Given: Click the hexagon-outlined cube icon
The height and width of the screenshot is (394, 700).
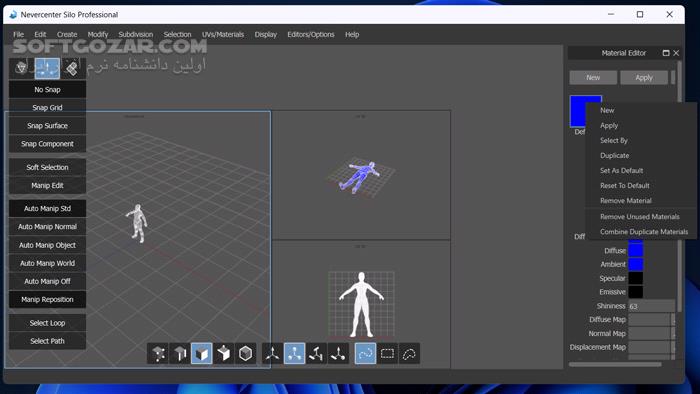Looking at the screenshot, I should pos(246,354).
